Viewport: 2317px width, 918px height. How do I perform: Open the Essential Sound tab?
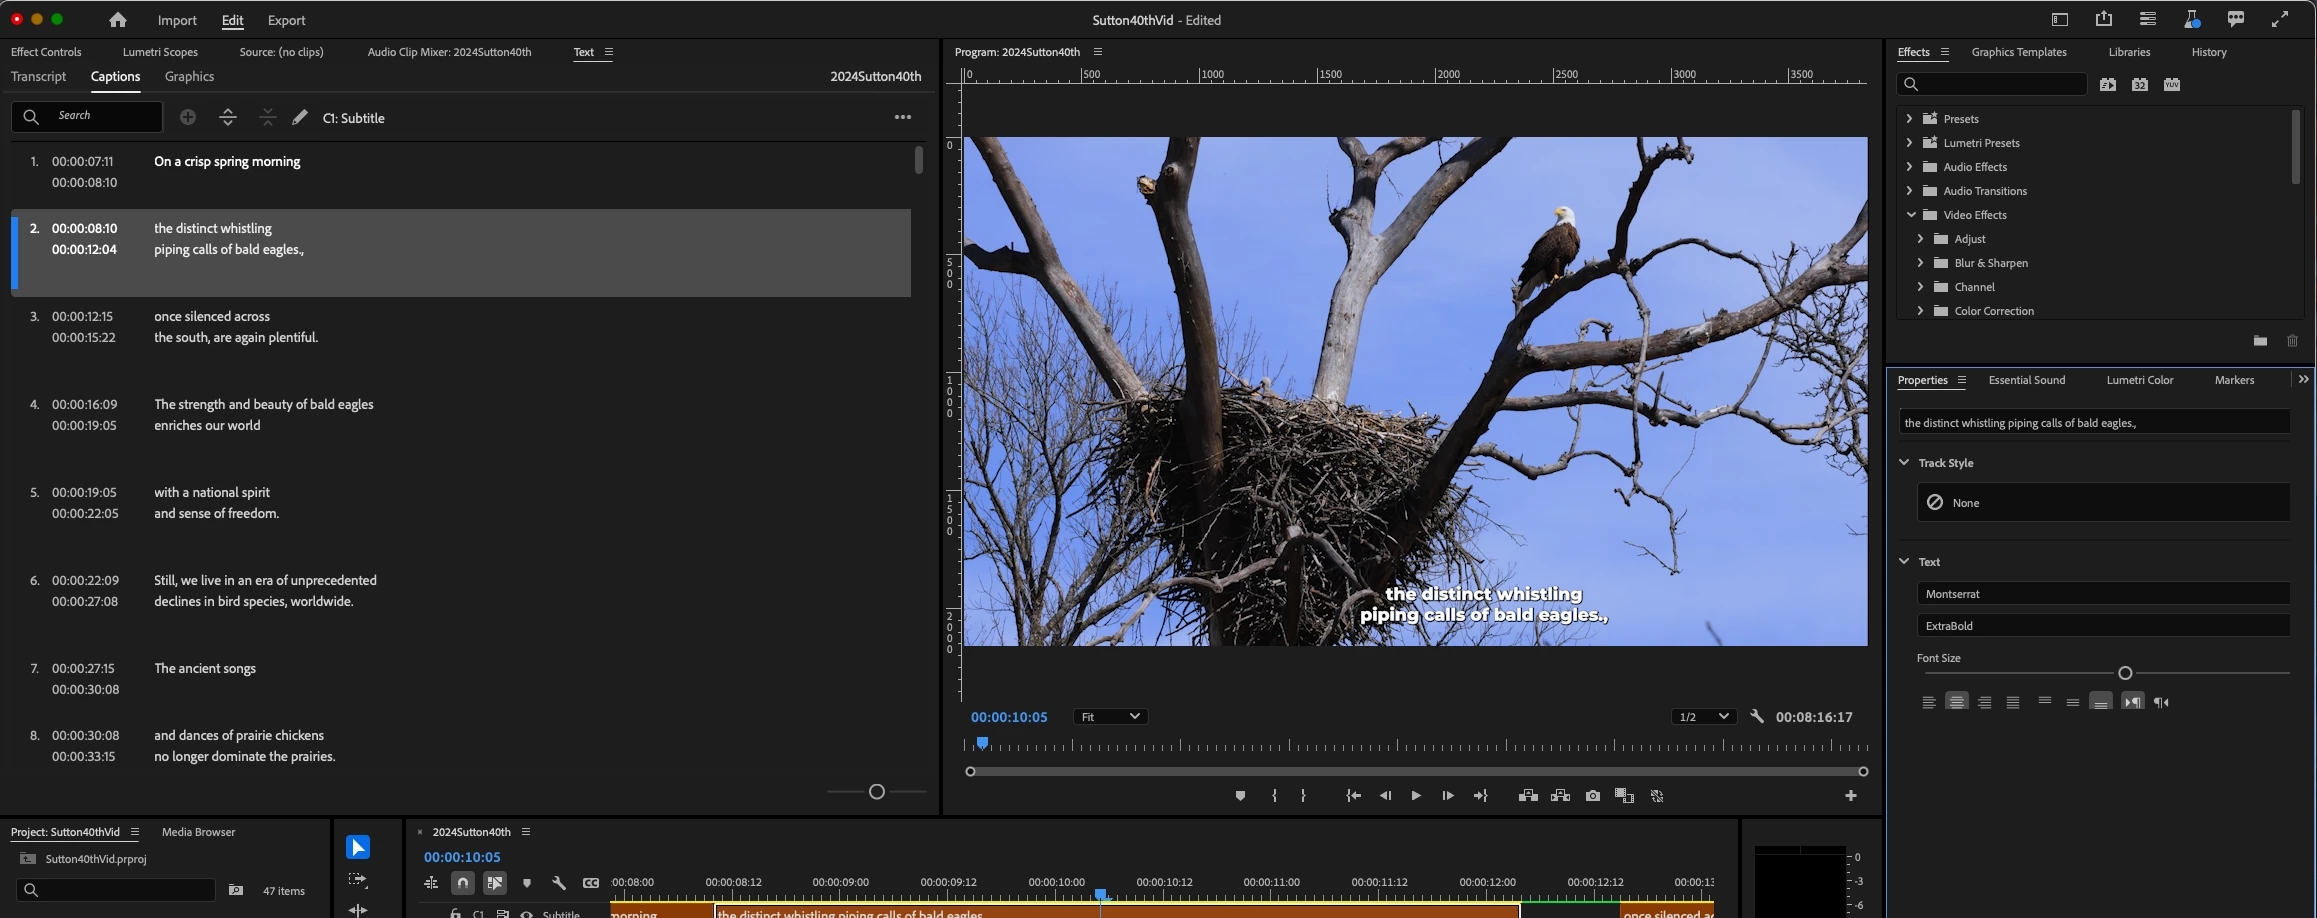(x=2026, y=380)
